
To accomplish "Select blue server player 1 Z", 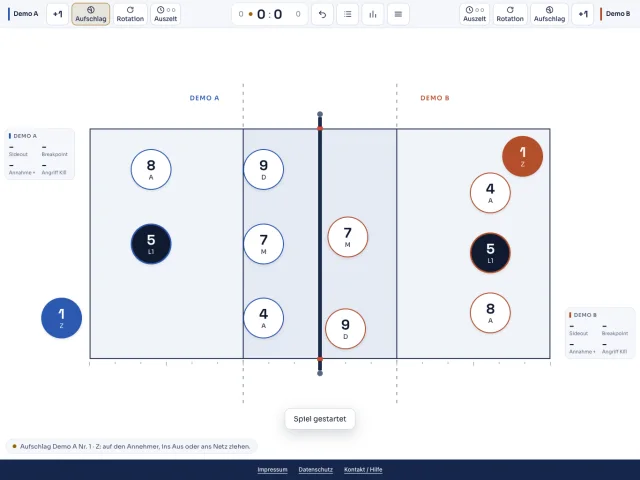I will 62,318.
